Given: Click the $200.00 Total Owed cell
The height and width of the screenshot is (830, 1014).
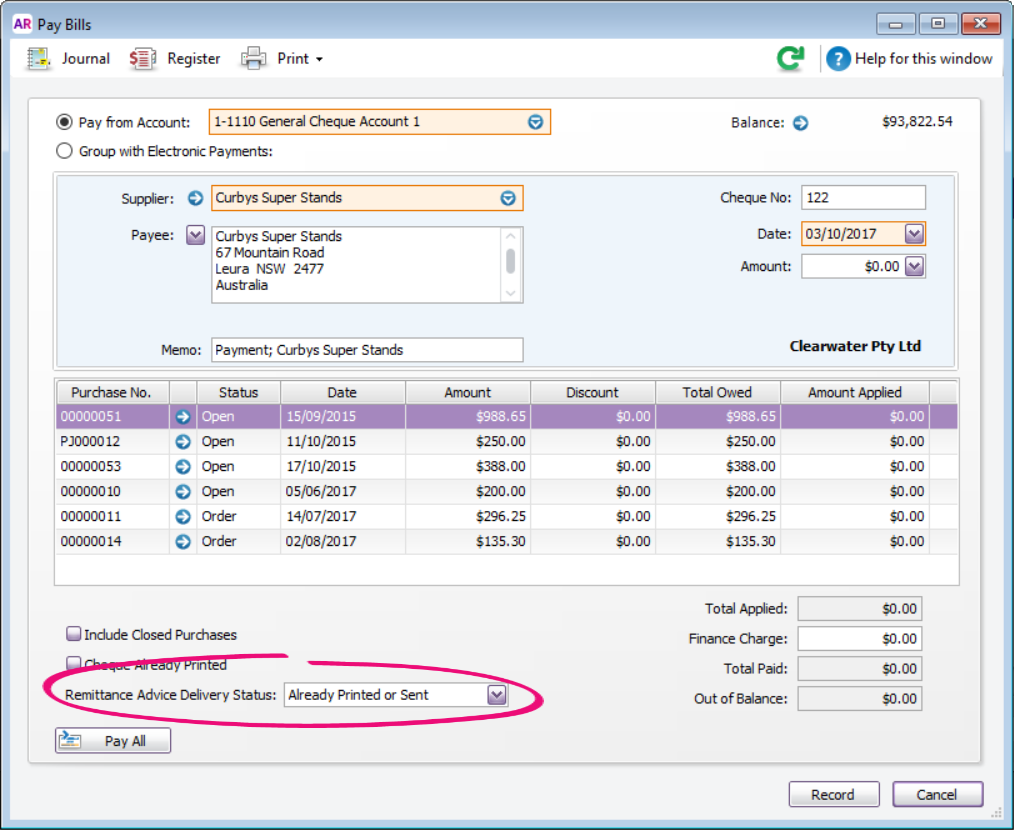Looking at the screenshot, I should [x=718, y=492].
